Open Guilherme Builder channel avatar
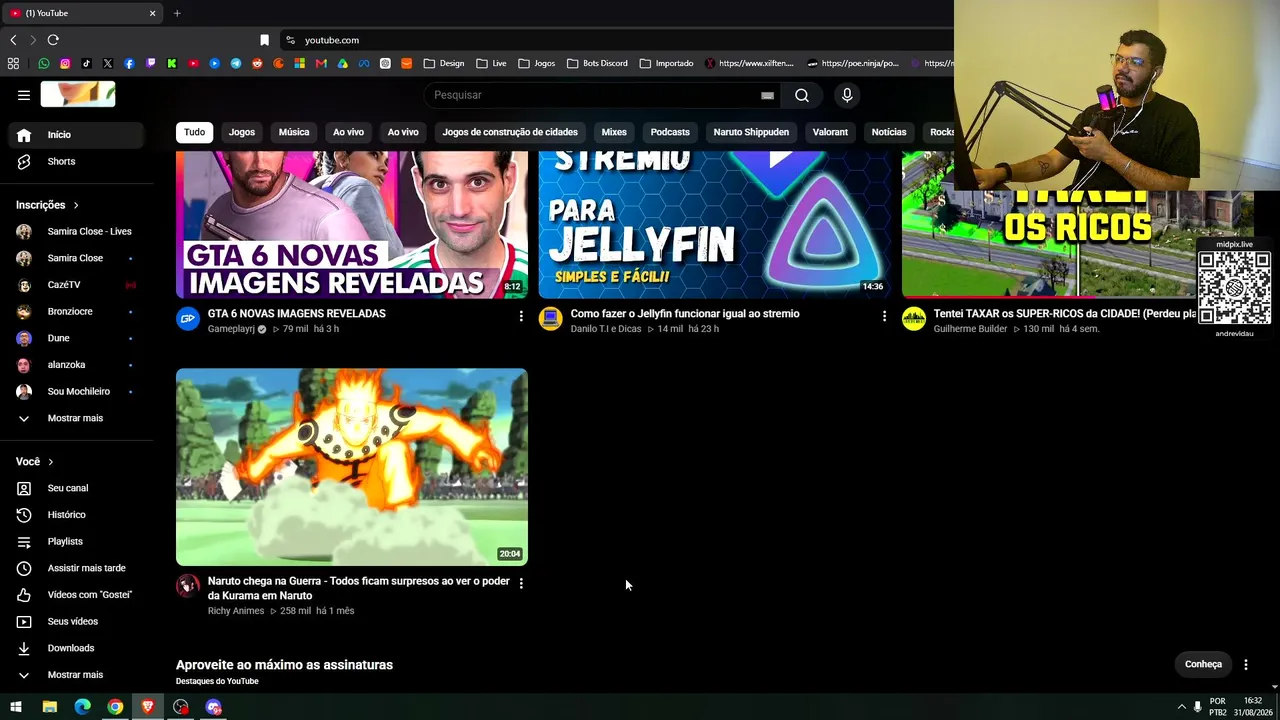 914,319
